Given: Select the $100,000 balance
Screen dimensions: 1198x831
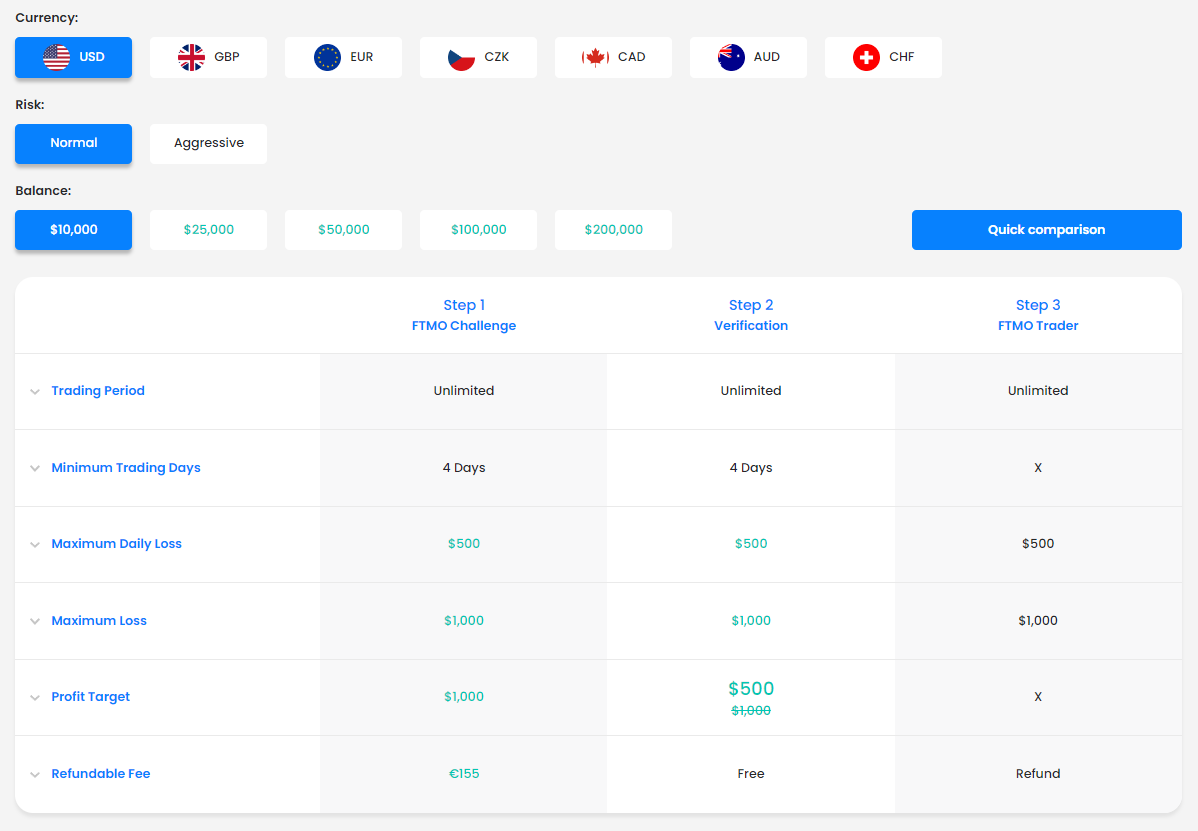Looking at the screenshot, I should click(478, 229).
